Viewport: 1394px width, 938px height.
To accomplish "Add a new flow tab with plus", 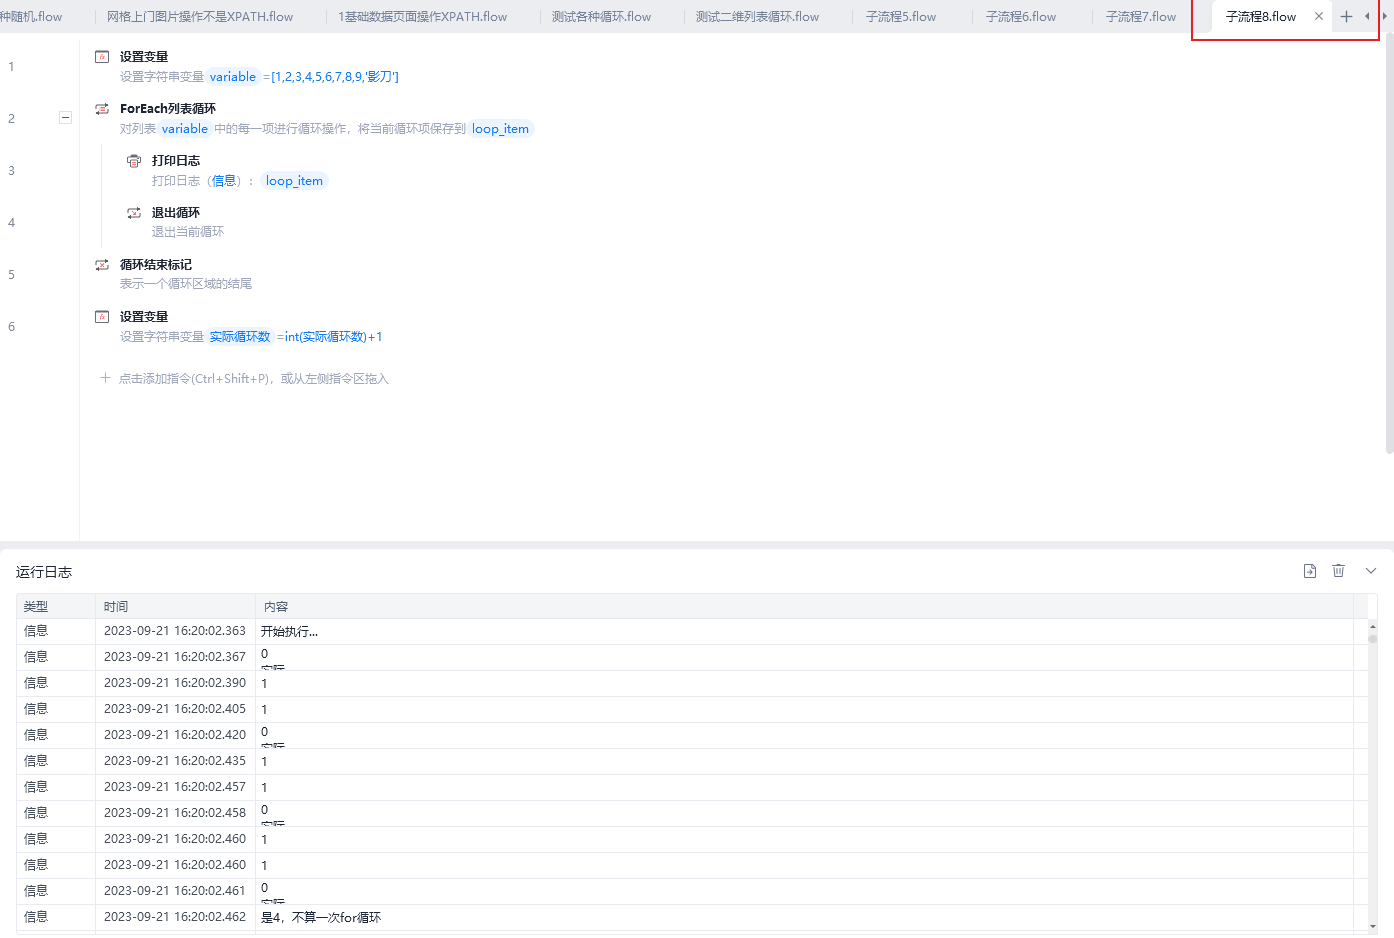I will [1346, 16].
